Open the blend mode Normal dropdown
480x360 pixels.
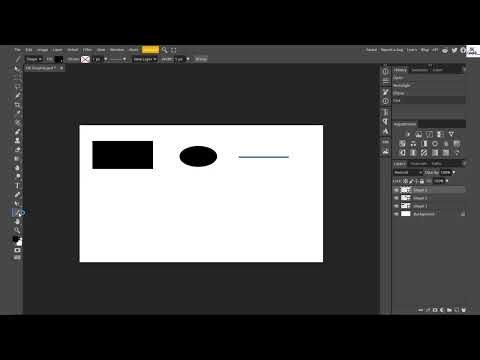(x=408, y=172)
